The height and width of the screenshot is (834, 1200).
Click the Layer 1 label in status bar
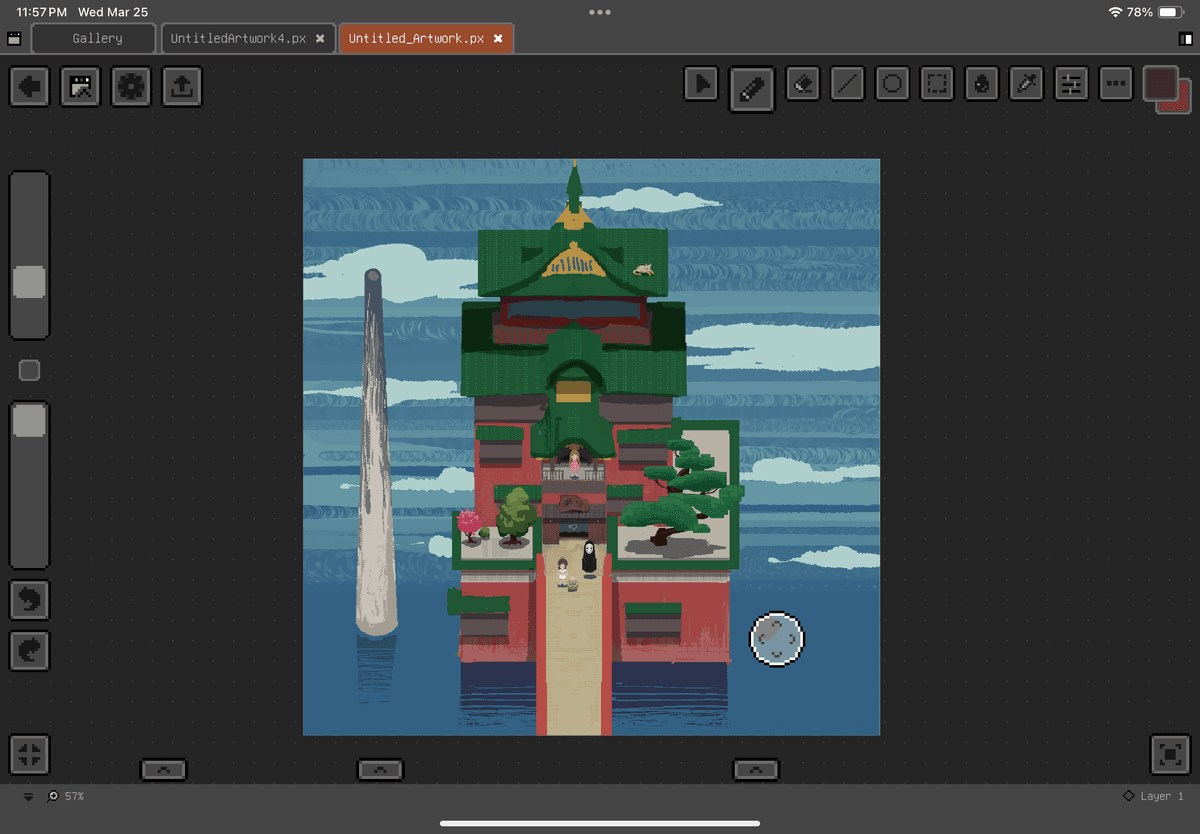(x=1160, y=796)
